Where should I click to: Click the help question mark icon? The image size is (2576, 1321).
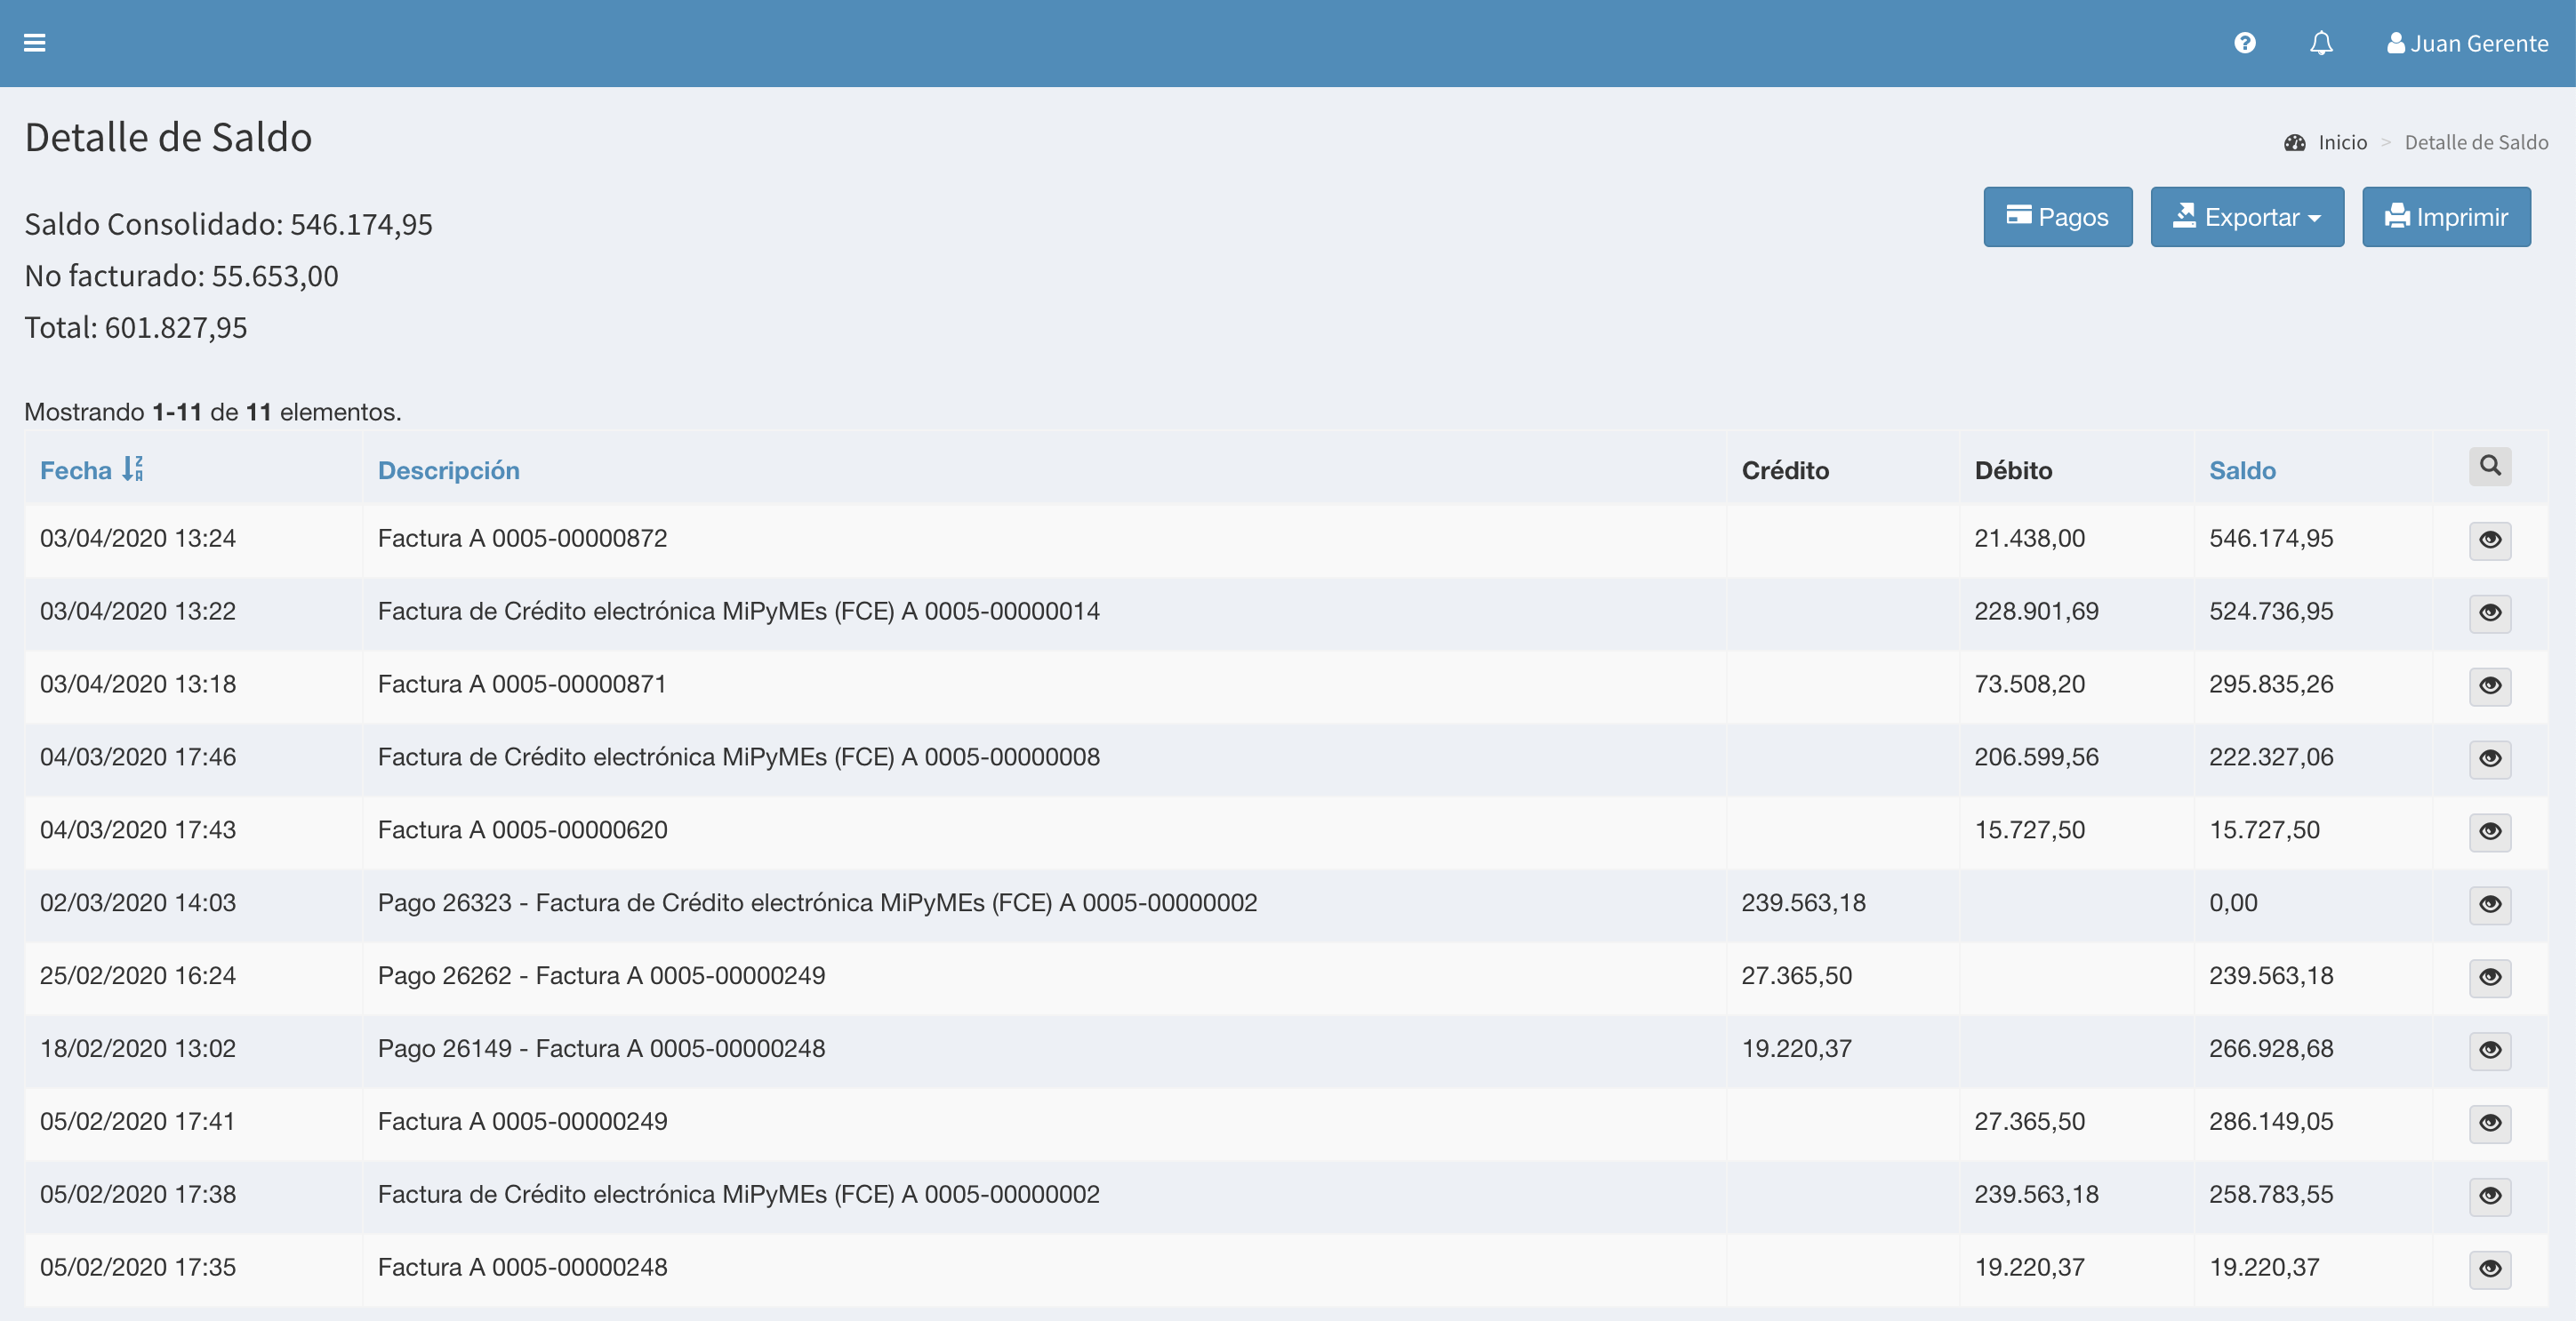pos(2244,43)
